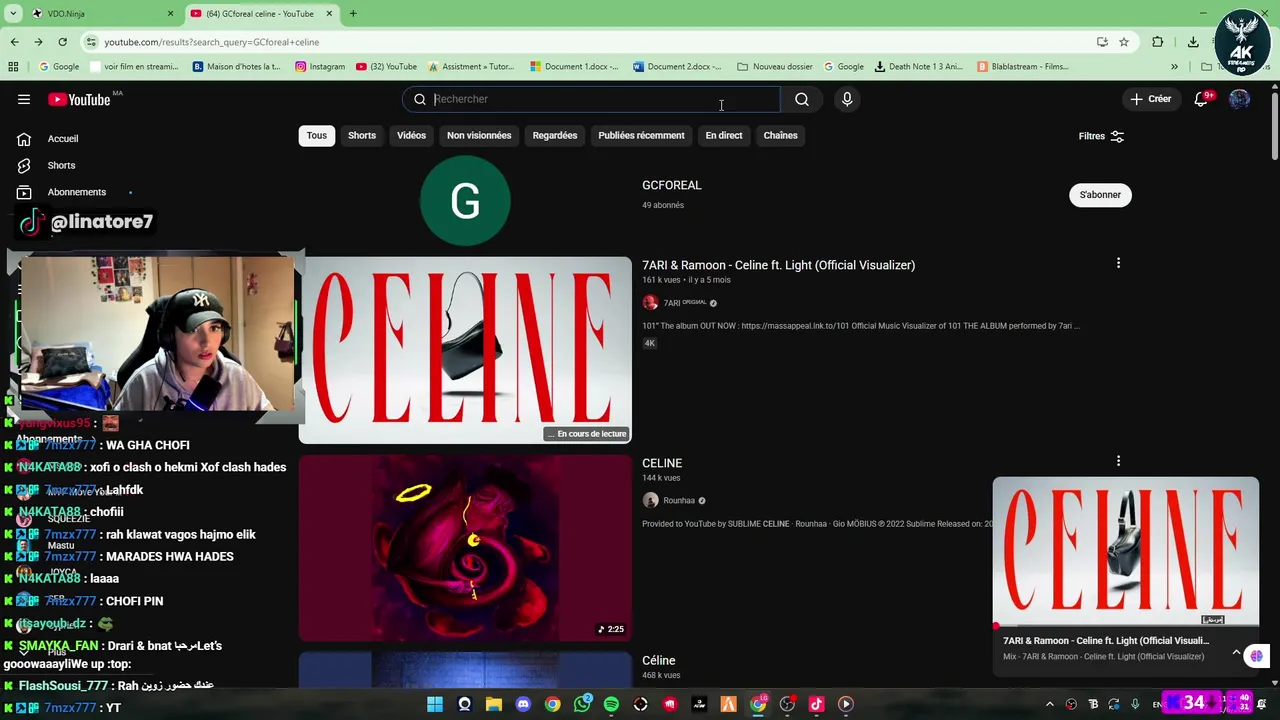Open Document 1.docx bookmark
The width and height of the screenshot is (1280, 720).
[x=574, y=67]
